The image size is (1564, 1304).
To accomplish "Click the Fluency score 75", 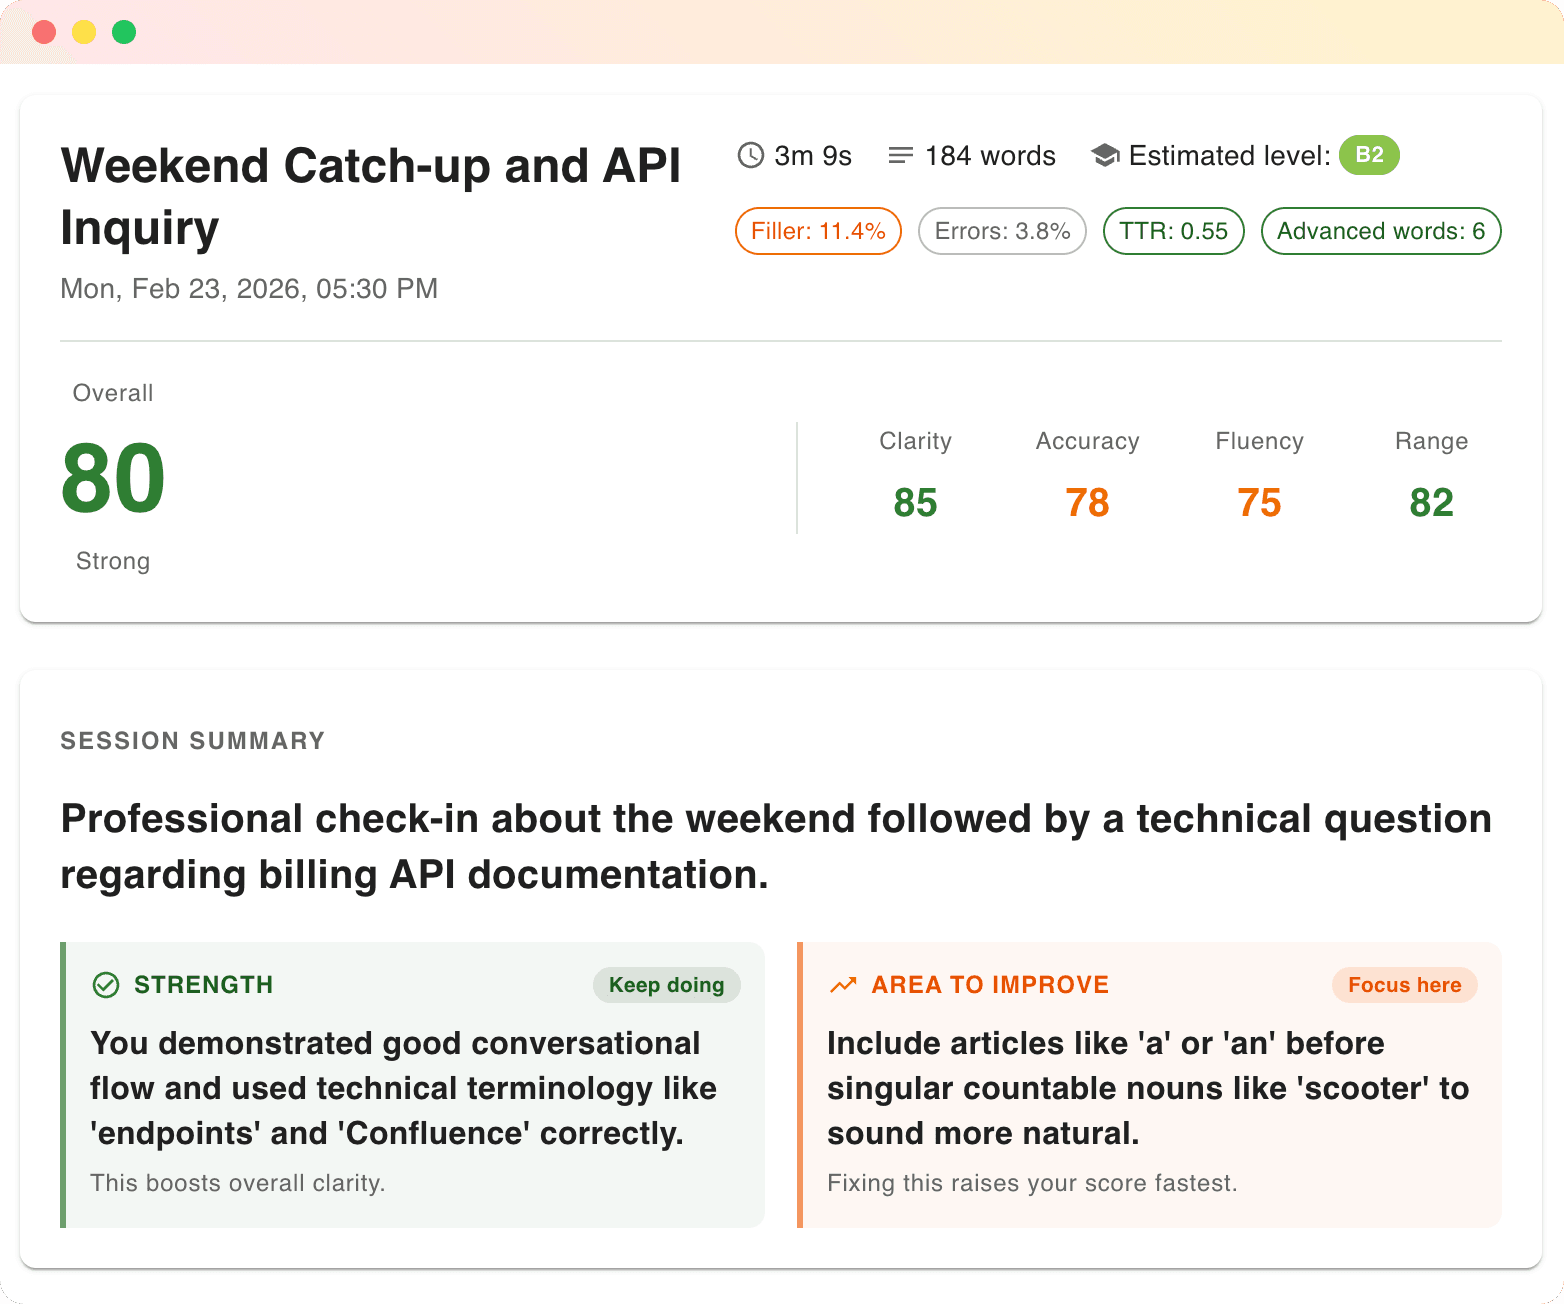I will coord(1259,502).
